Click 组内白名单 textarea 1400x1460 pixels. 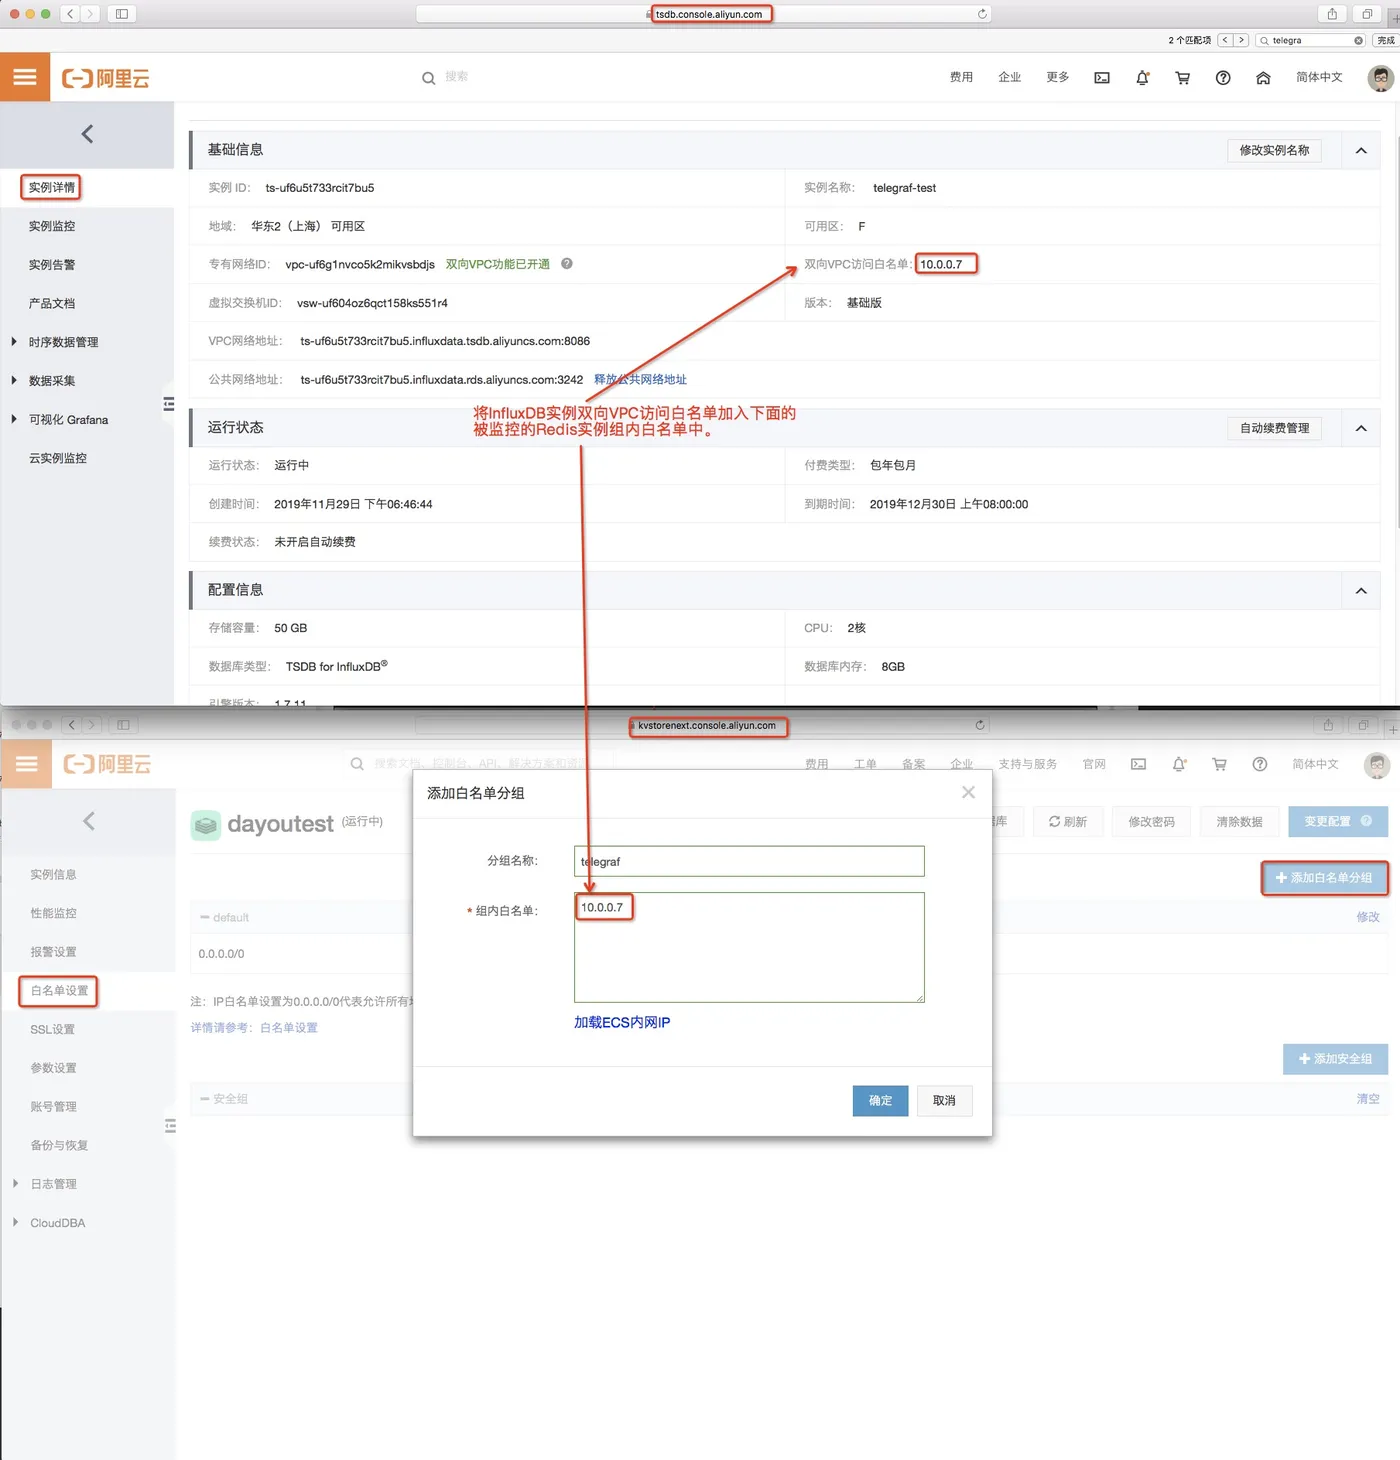pos(749,947)
